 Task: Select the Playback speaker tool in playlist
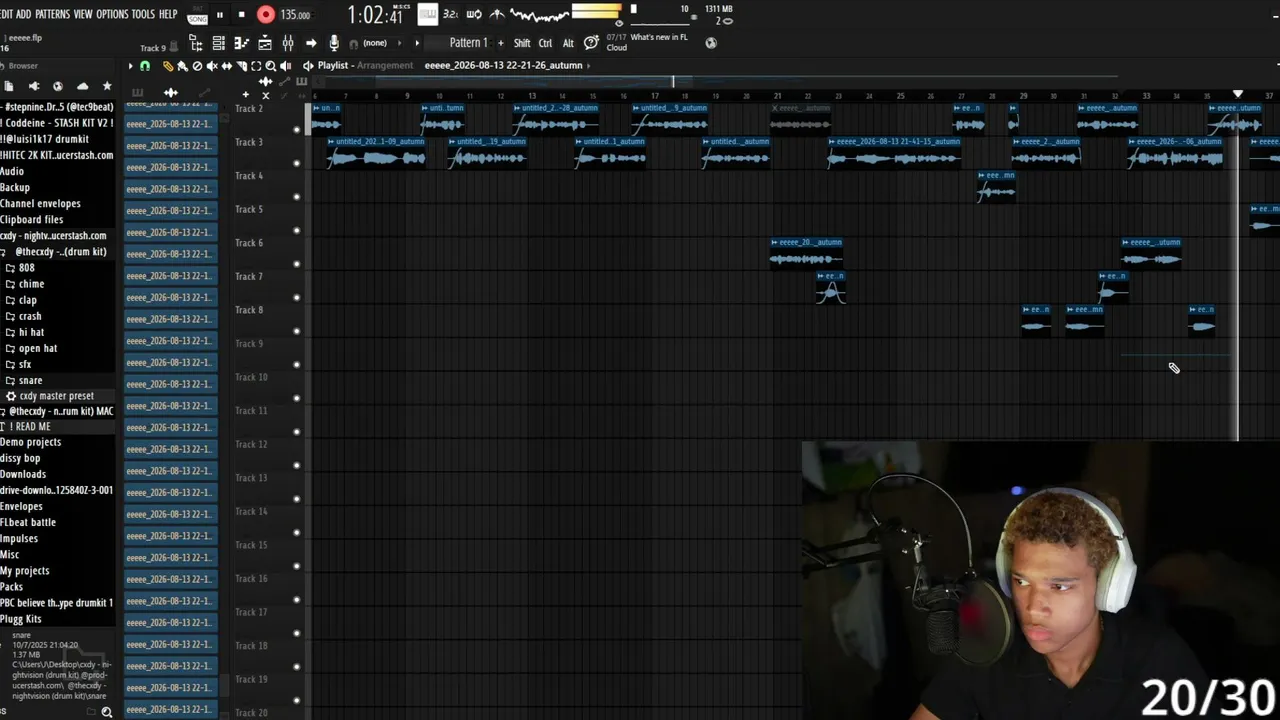tap(286, 66)
